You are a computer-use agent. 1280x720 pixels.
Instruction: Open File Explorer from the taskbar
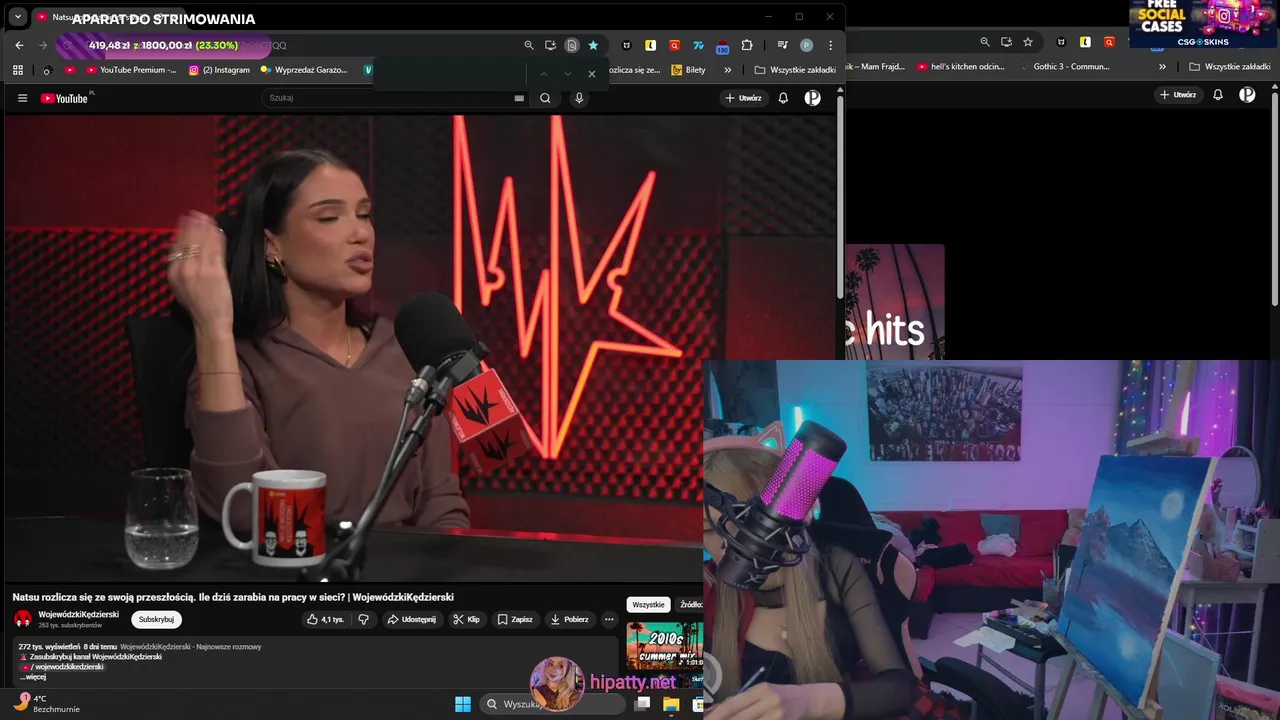pos(671,704)
